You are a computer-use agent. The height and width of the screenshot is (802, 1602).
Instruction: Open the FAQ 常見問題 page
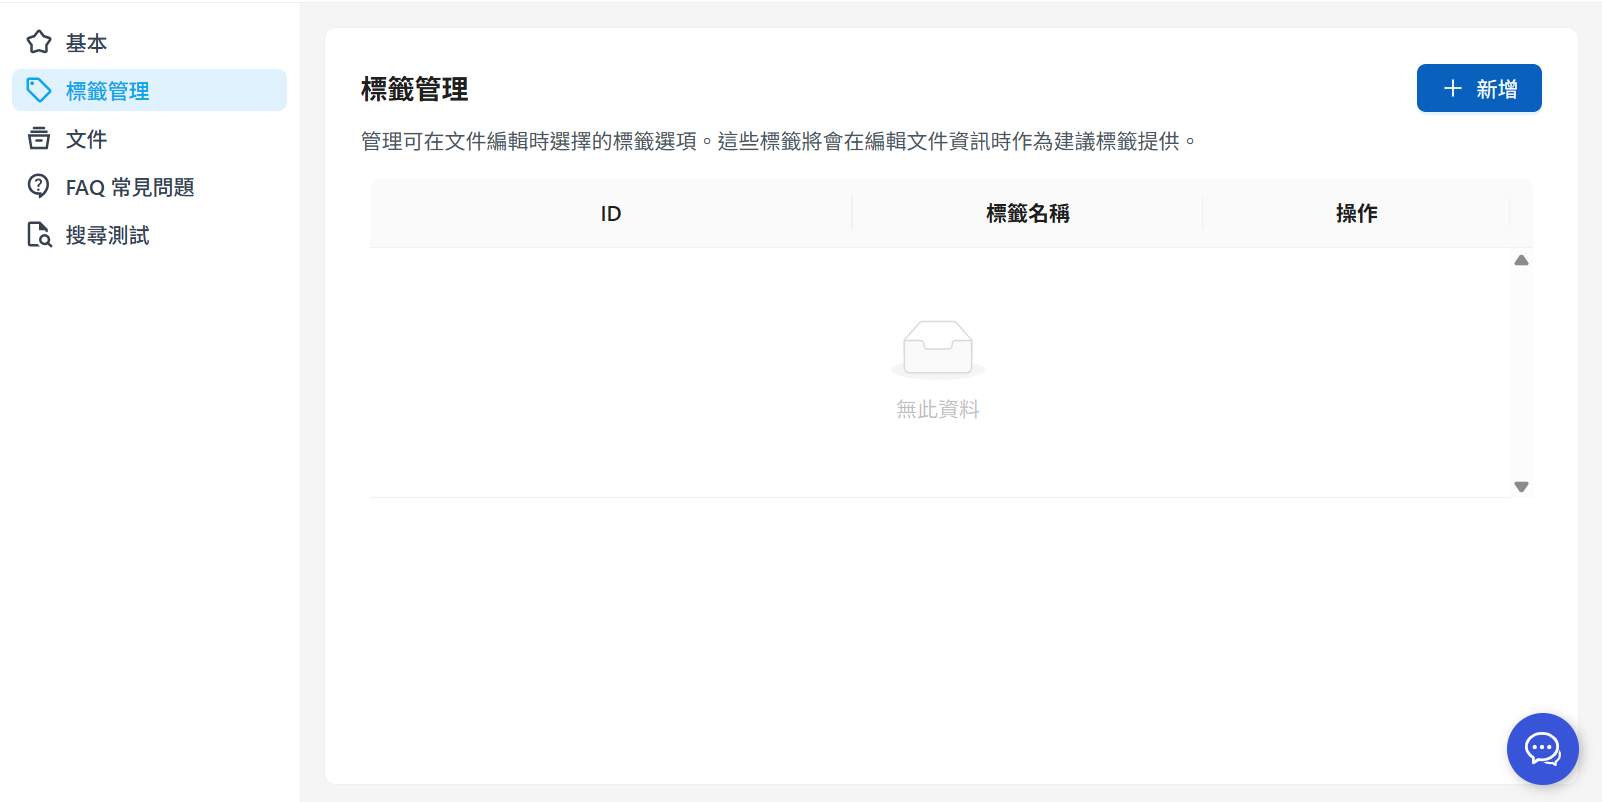130,187
